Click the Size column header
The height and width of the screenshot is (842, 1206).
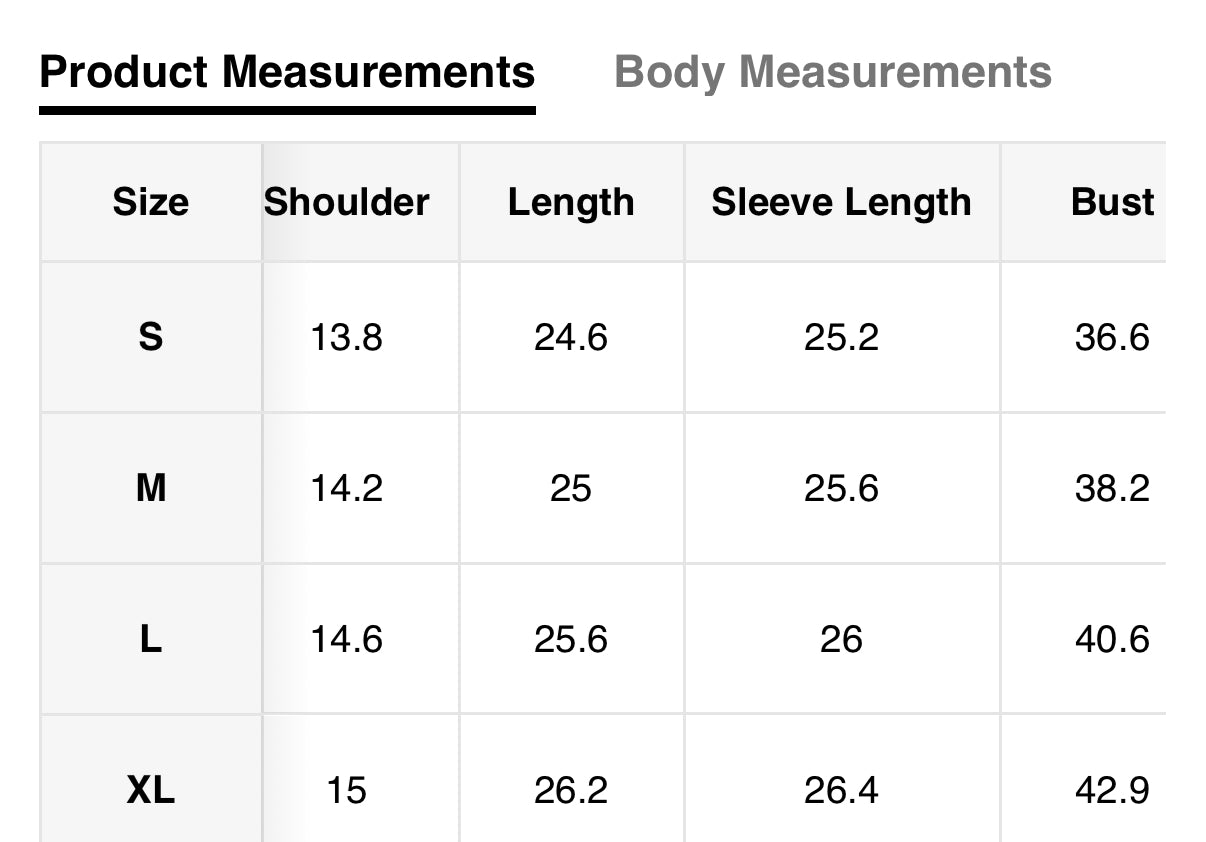coord(150,202)
